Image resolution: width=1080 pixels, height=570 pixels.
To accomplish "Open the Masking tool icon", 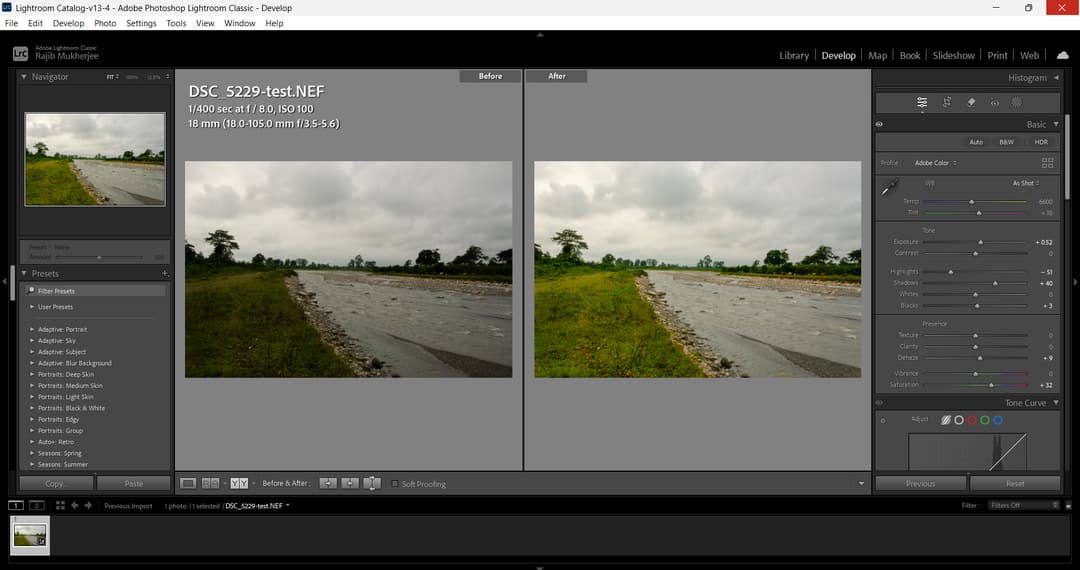I will coord(1017,102).
